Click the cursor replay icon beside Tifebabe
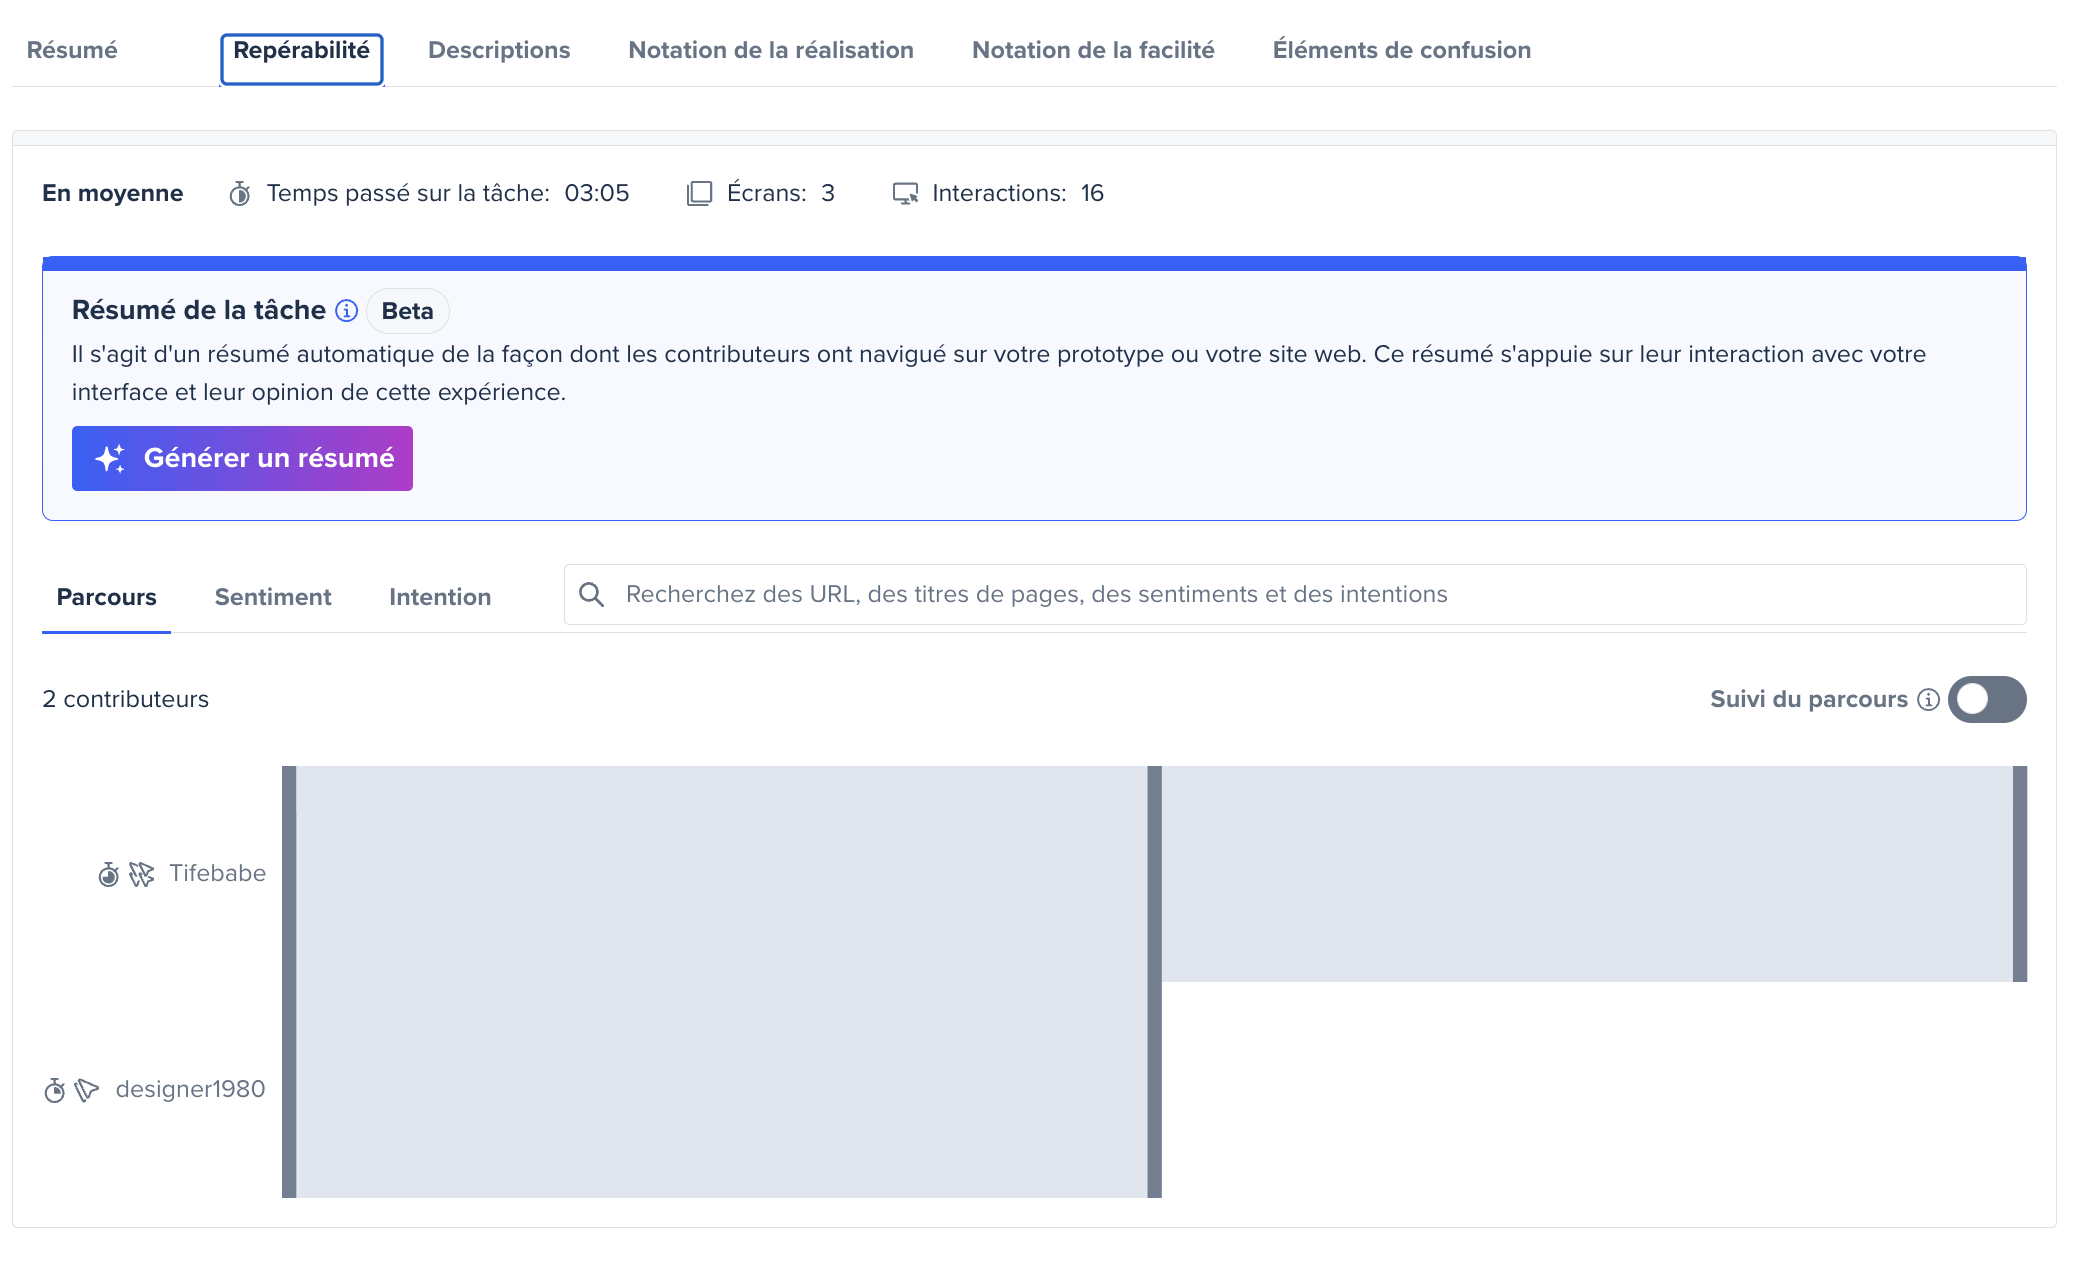Viewport: 2082px width, 1272px height. (x=141, y=873)
